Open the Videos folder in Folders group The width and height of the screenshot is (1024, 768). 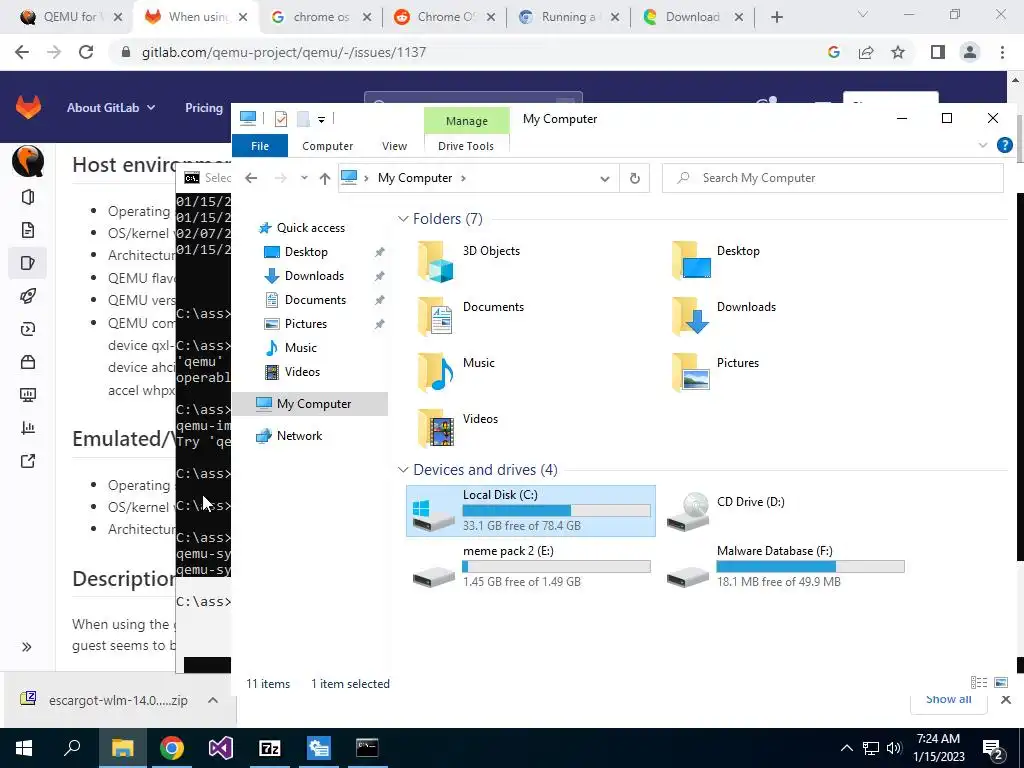pos(458,428)
